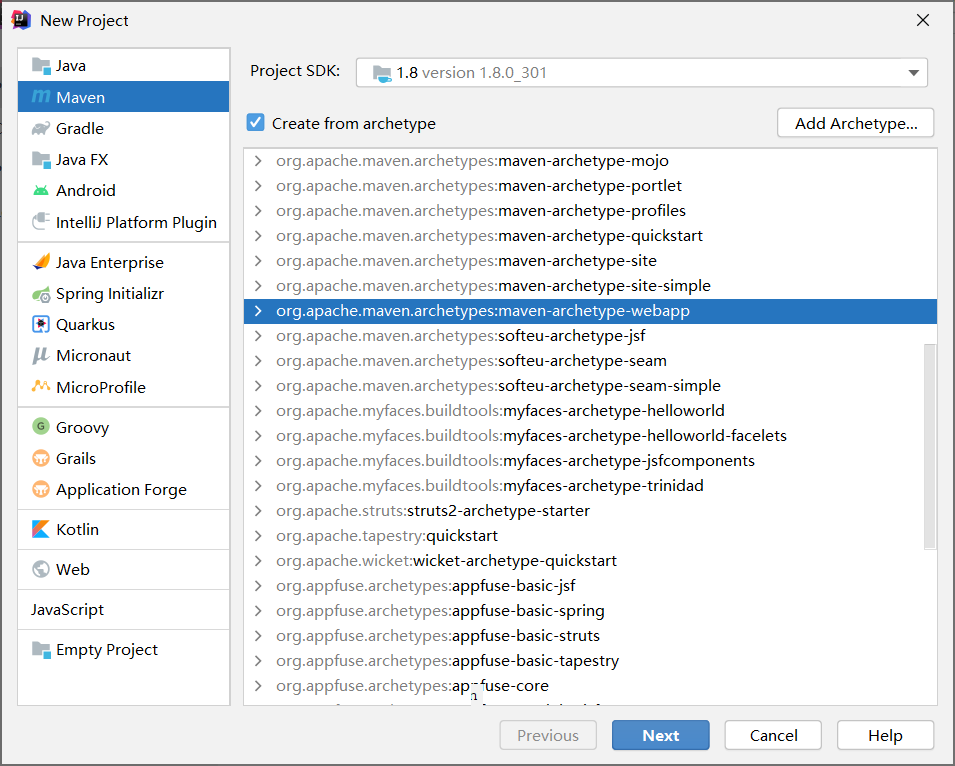Expand myfaces-archetype-helloworld chevron

pos(258,410)
